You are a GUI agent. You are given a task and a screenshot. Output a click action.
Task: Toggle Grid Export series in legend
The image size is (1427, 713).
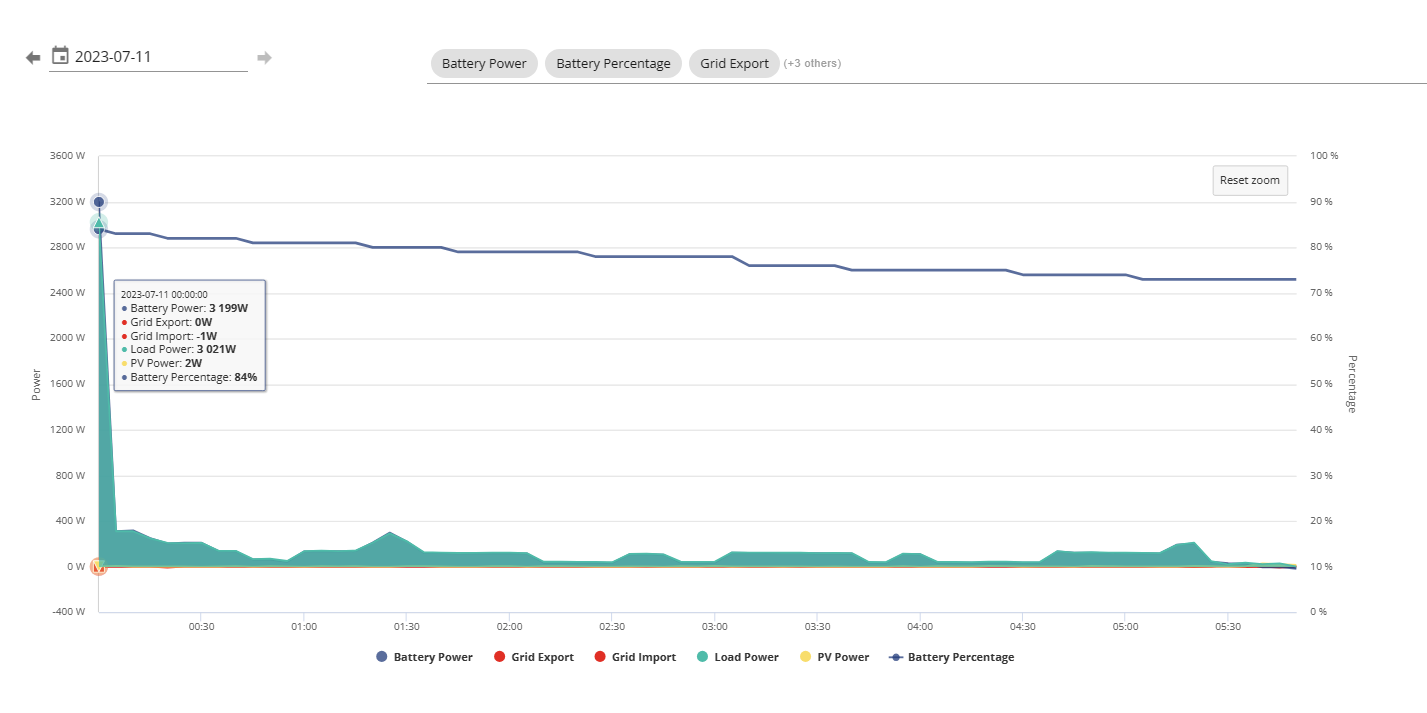533,657
